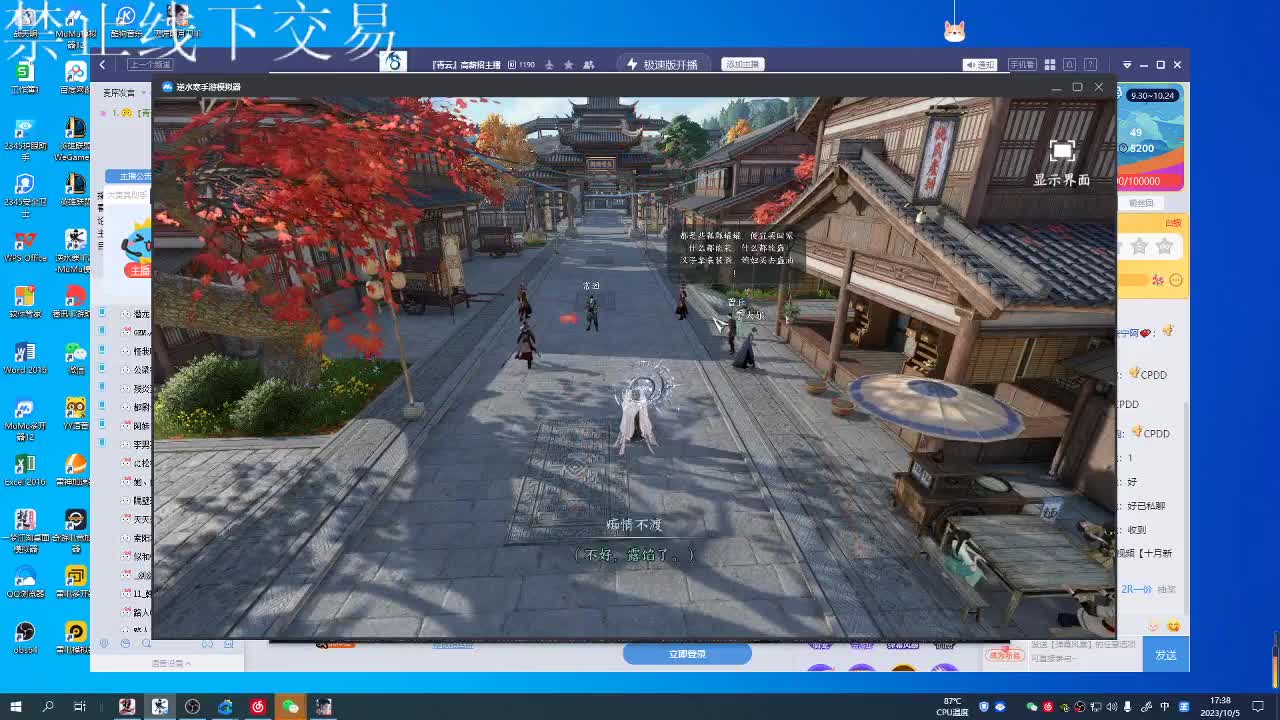Viewport: 1280px width, 720px height.
Task: Open the 百度网盘 desktop icon
Action: pyautogui.click(x=76, y=77)
